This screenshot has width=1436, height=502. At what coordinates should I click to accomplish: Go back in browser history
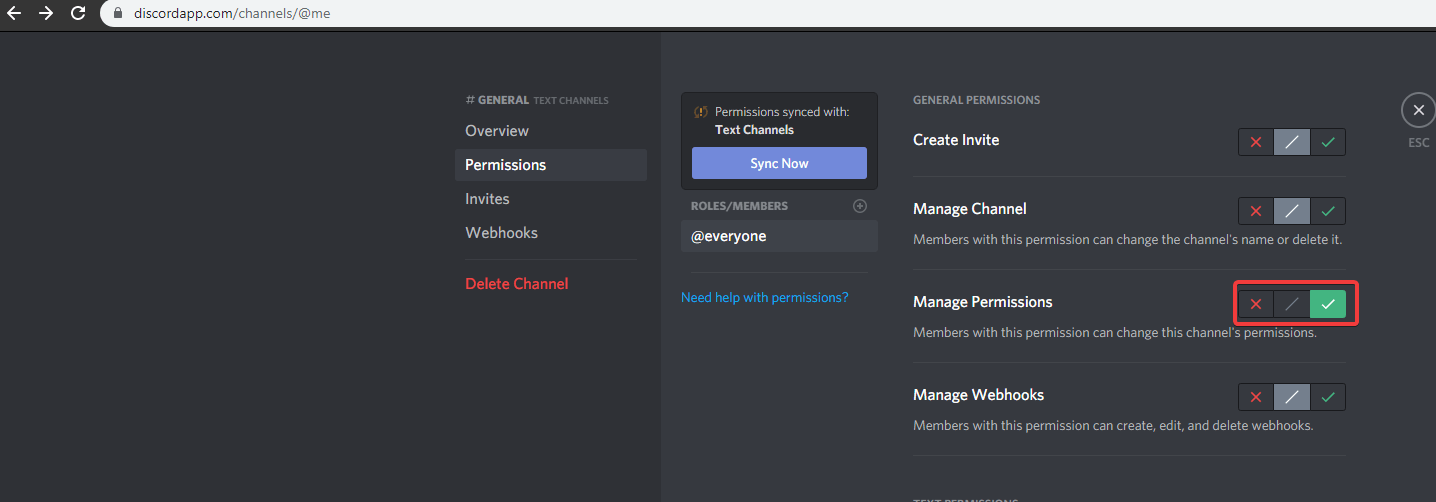[x=14, y=13]
